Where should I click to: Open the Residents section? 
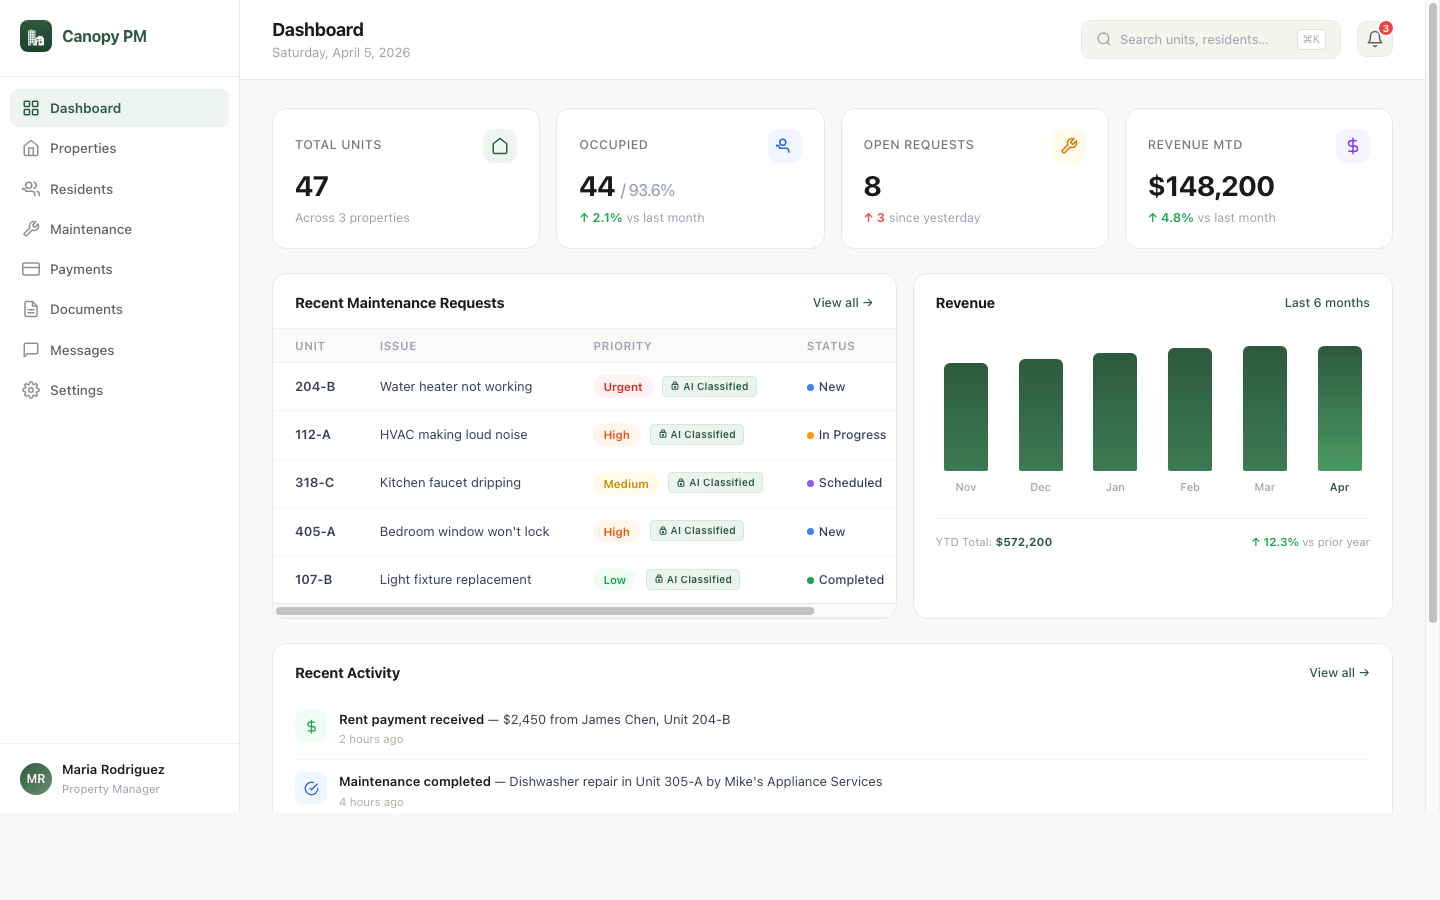[x=80, y=188]
